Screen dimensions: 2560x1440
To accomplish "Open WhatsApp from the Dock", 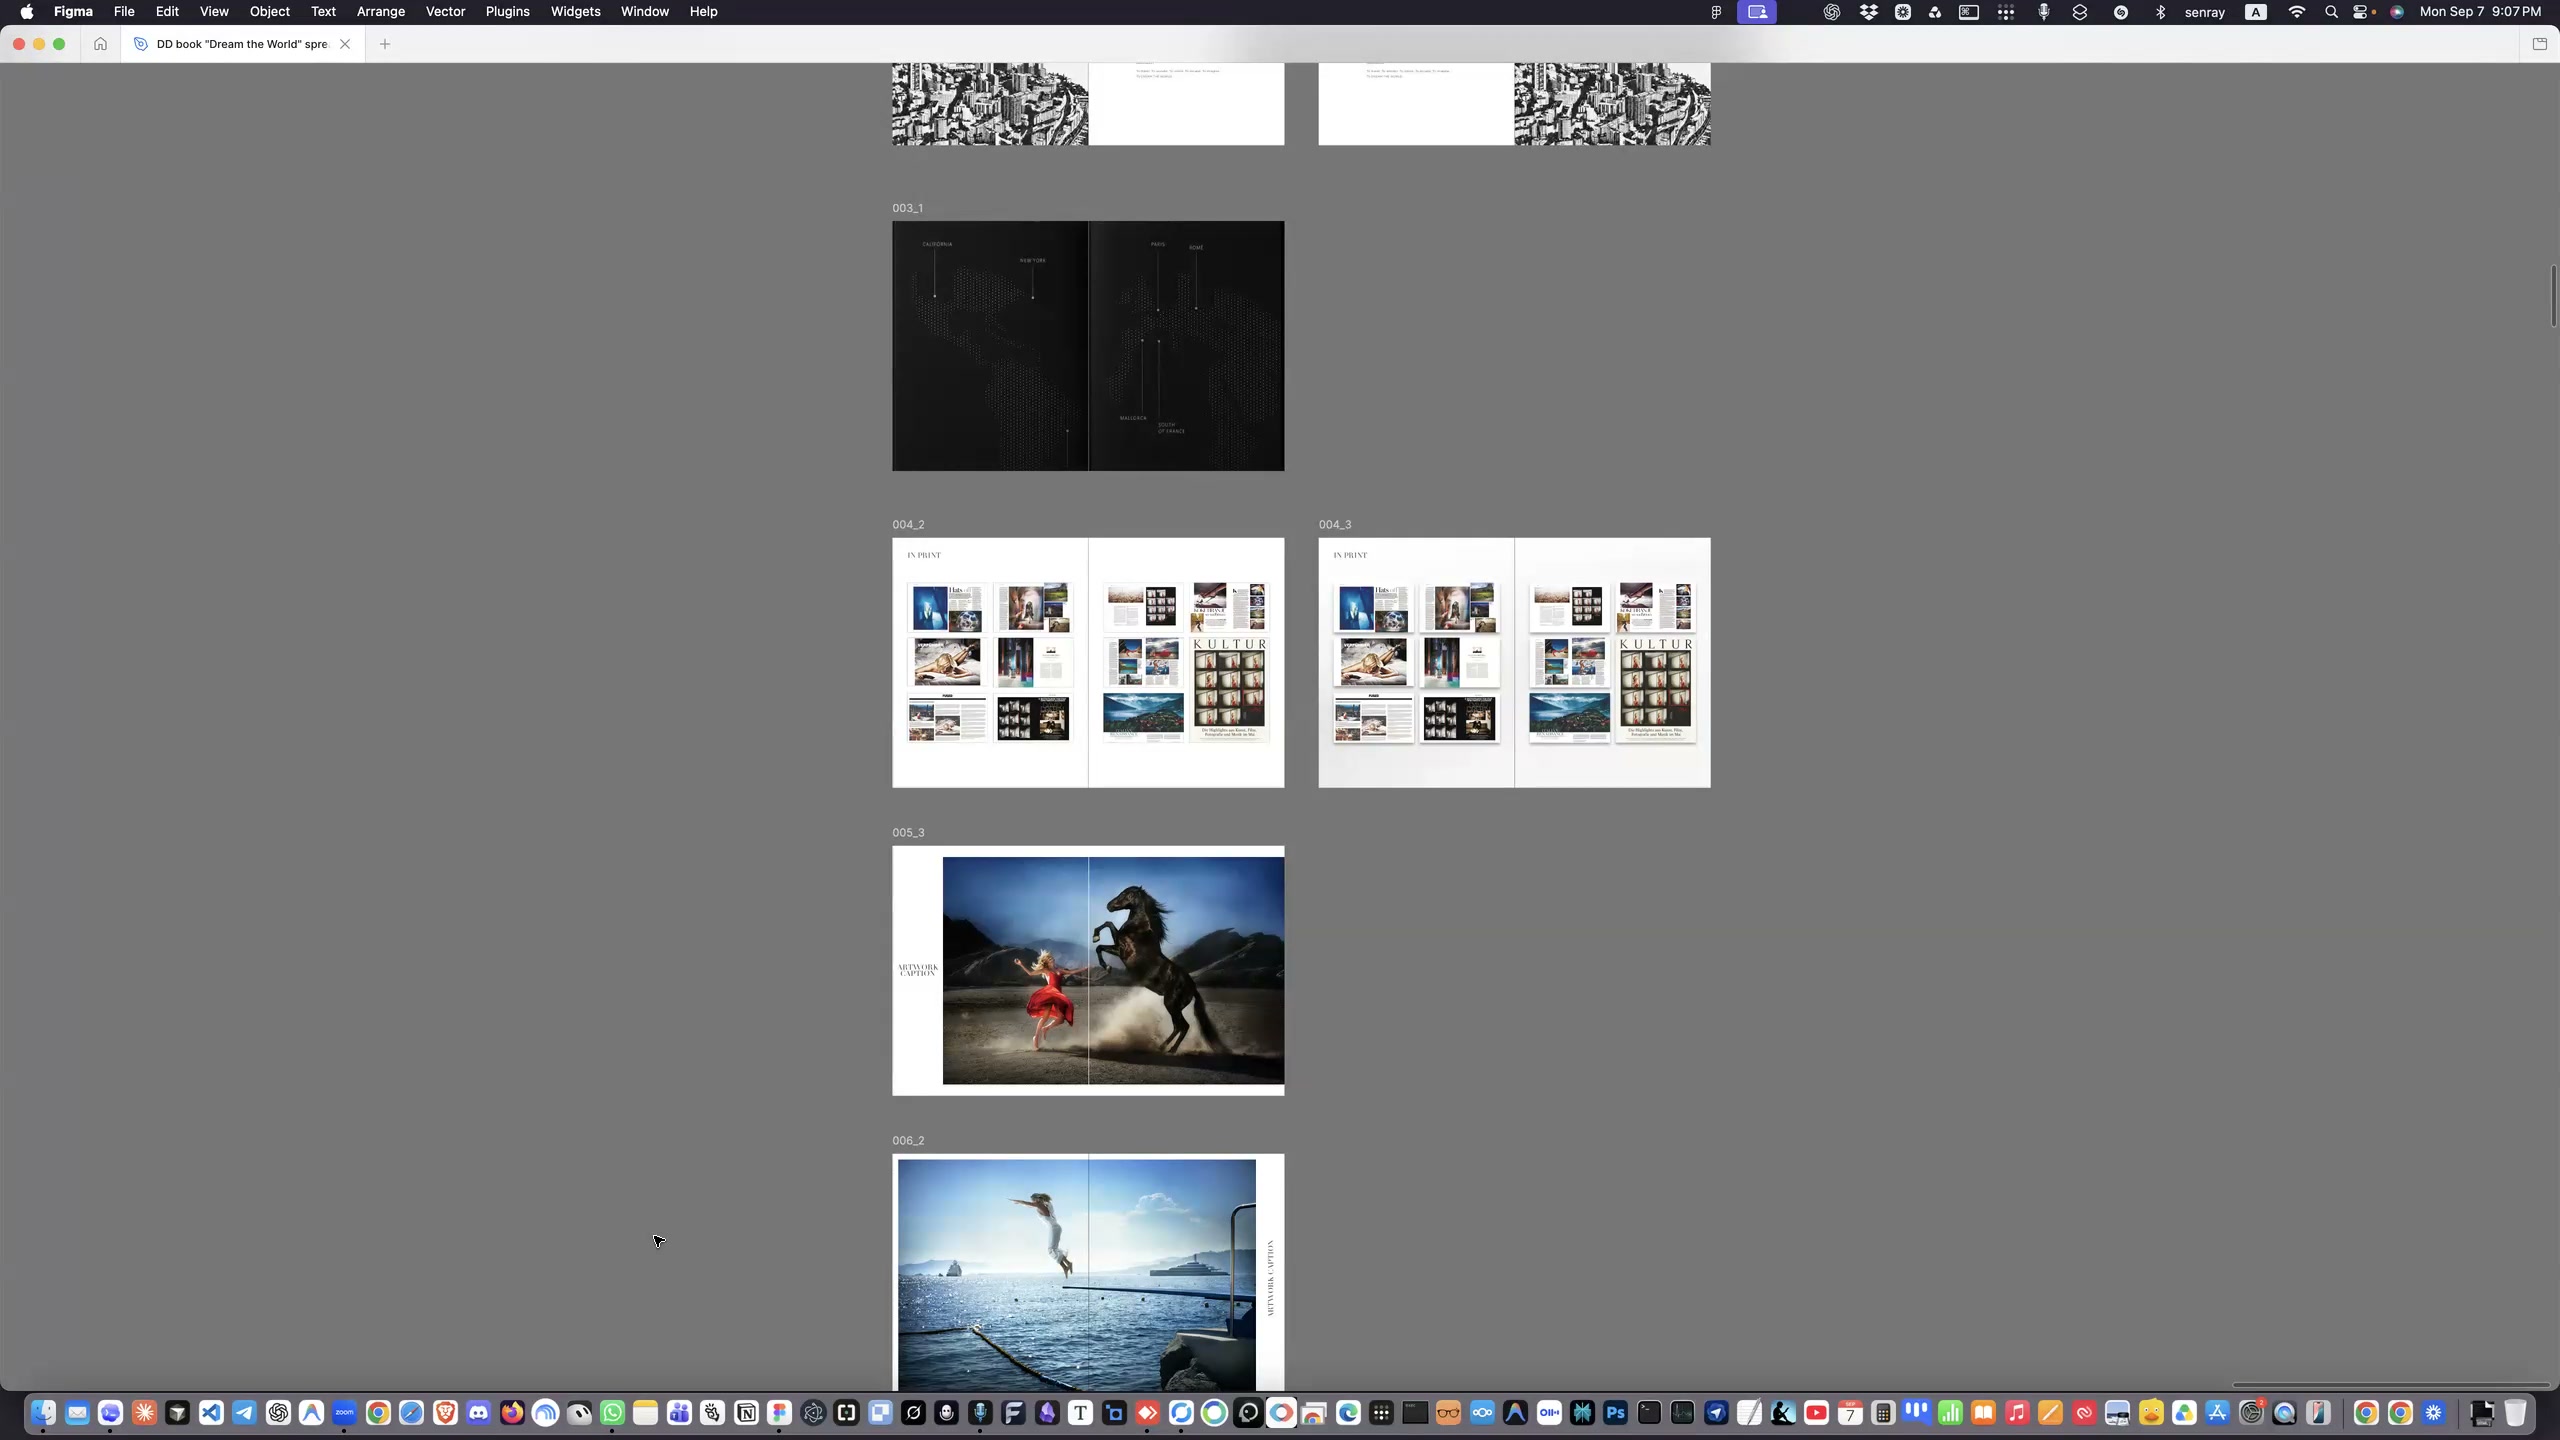I will [612, 1412].
